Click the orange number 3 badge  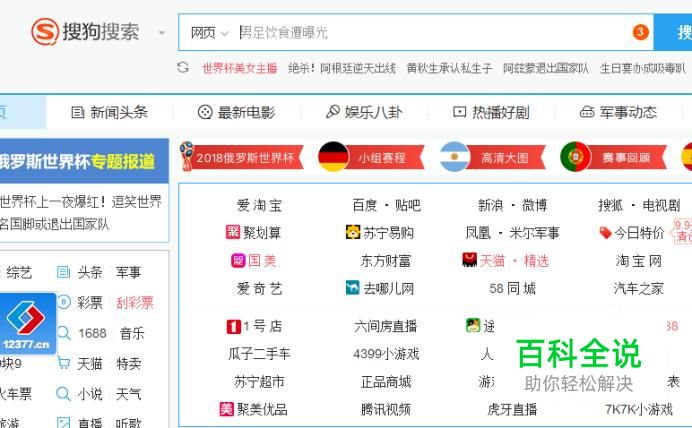tap(640, 32)
